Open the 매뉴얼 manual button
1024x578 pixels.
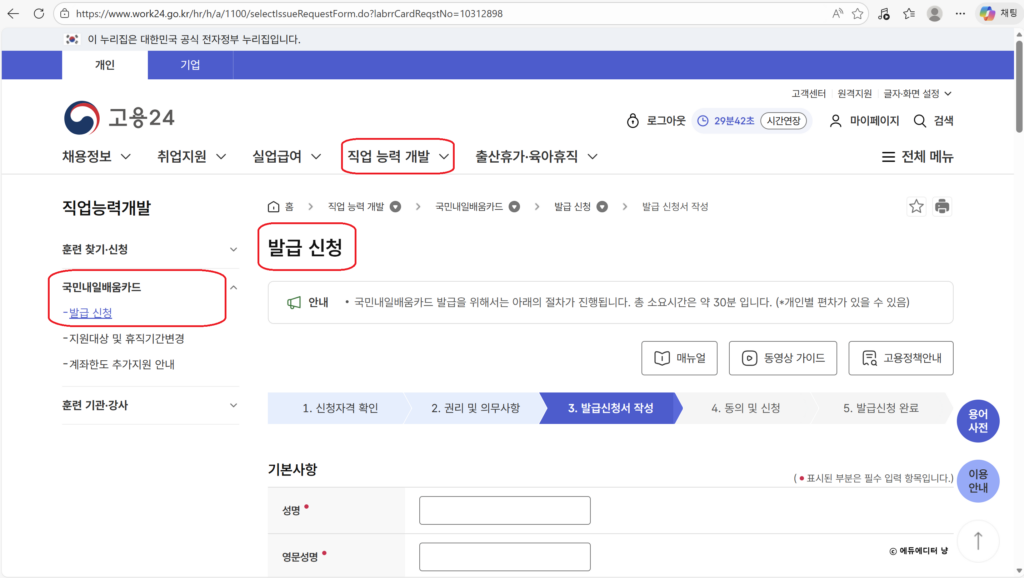[x=679, y=358]
